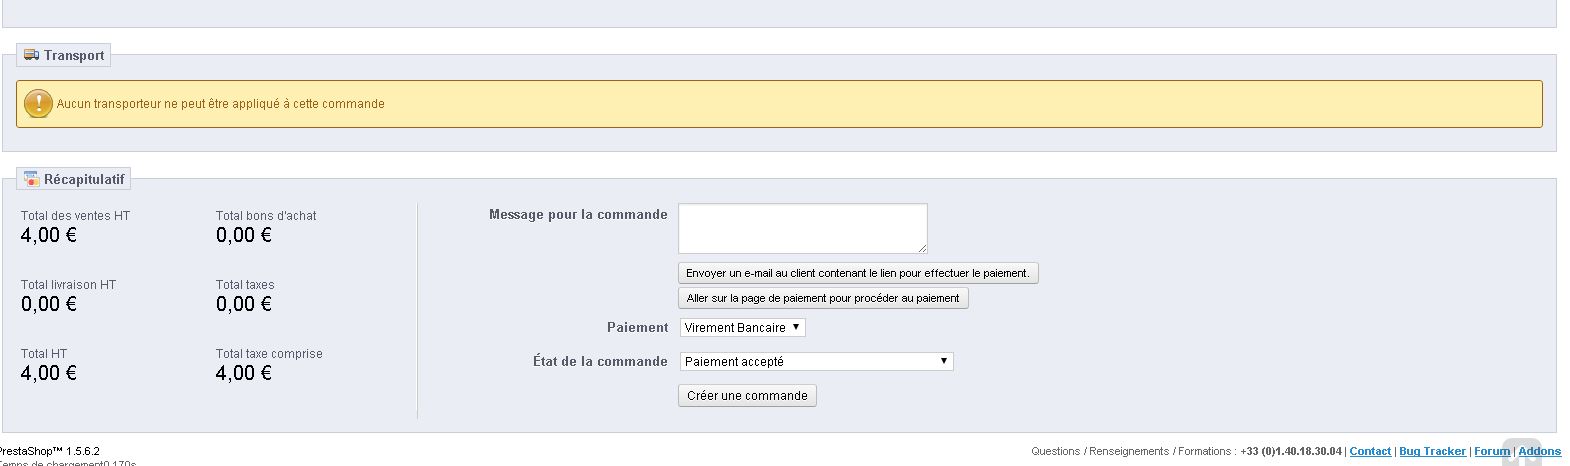The width and height of the screenshot is (1570, 466).
Task: Visit the Forum link
Action: click(1491, 451)
